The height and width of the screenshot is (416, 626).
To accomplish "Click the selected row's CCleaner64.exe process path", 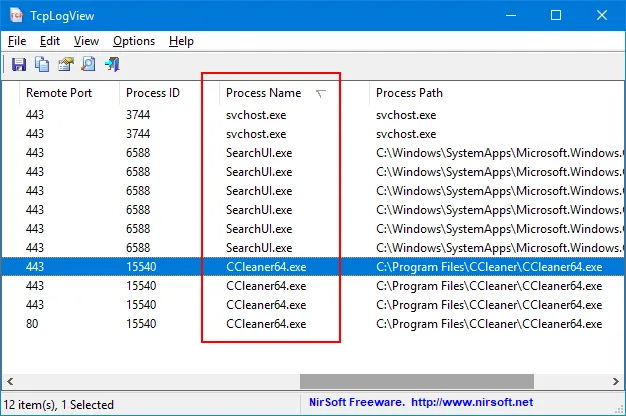I will (489, 267).
